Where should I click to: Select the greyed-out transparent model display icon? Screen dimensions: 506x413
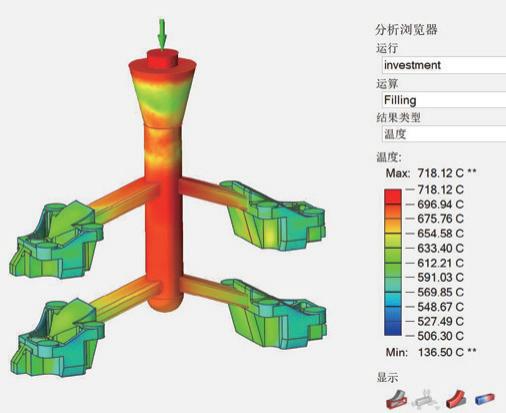[425, 399]
